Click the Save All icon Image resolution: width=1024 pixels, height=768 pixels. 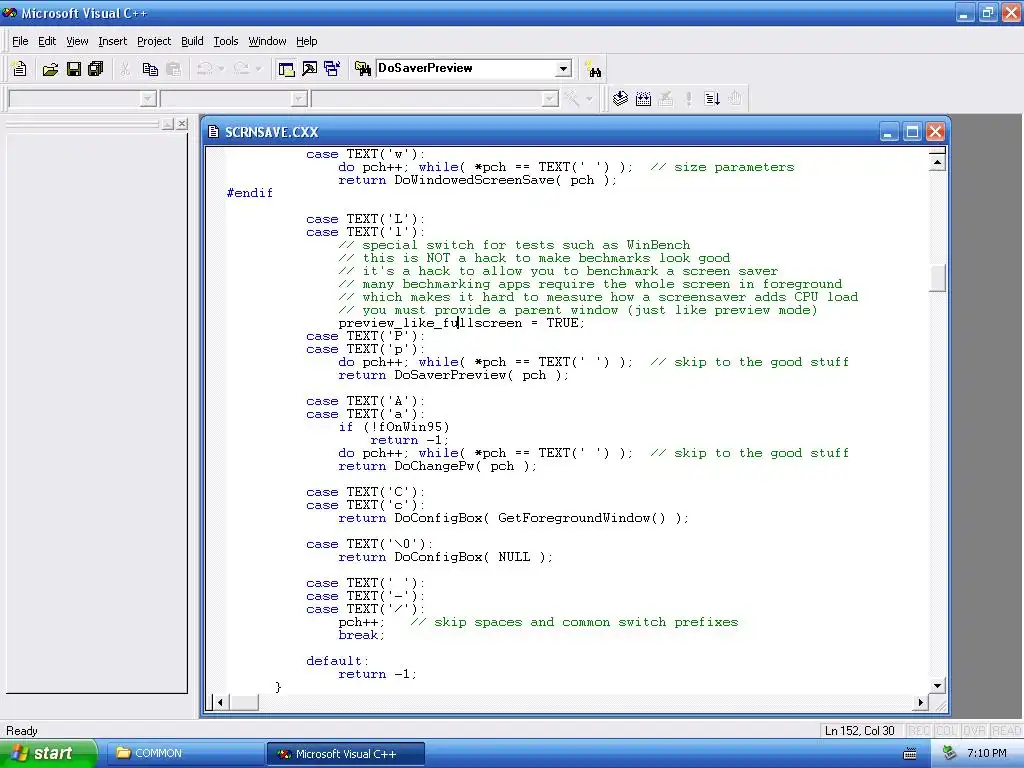(96, 69)
